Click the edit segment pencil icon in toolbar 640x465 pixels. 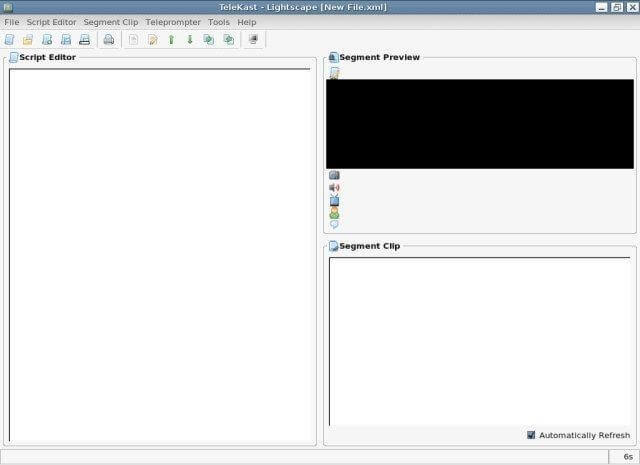point(153,40)
